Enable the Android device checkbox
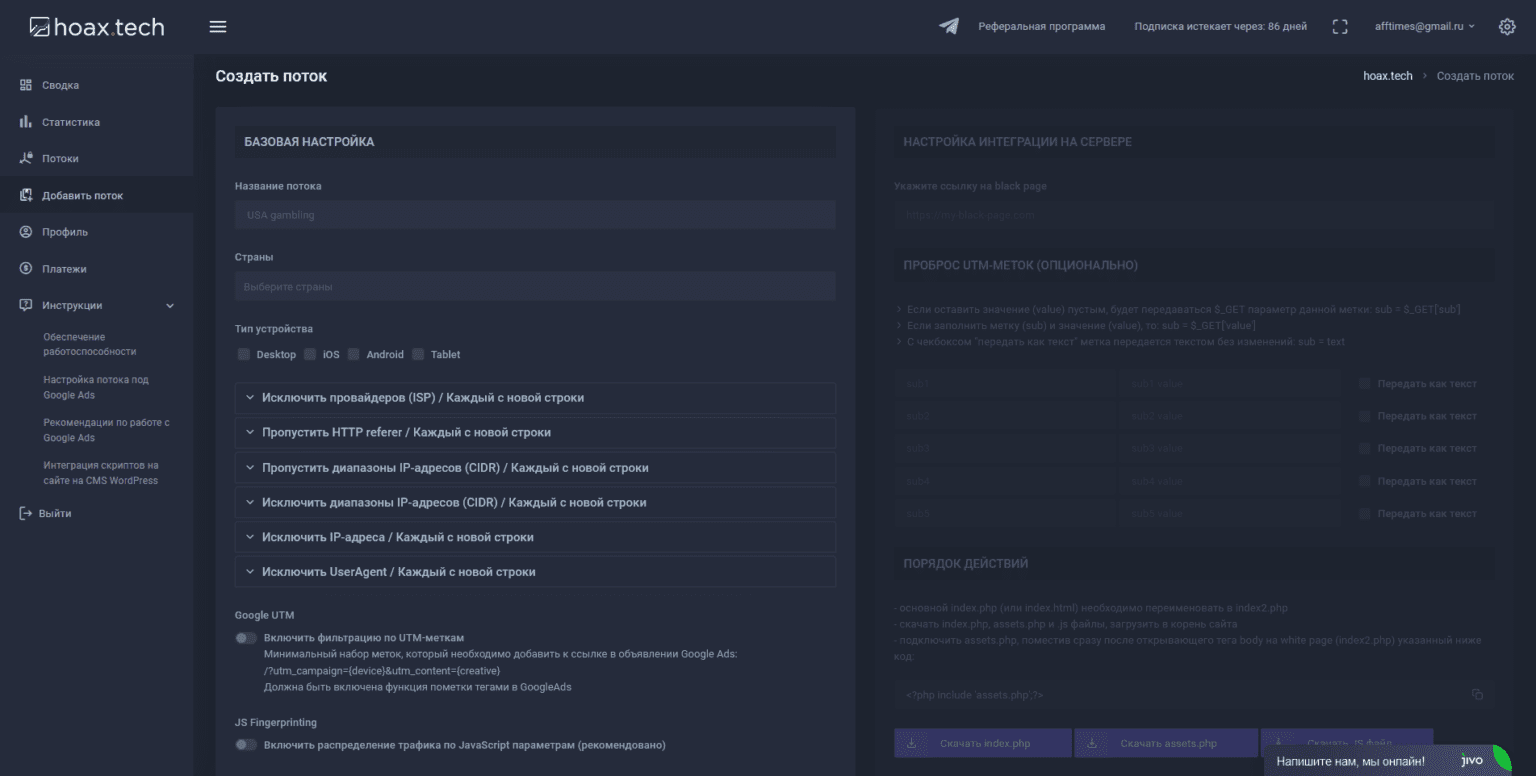This screenshot has width=1536, height=776. tap(354, 354)
